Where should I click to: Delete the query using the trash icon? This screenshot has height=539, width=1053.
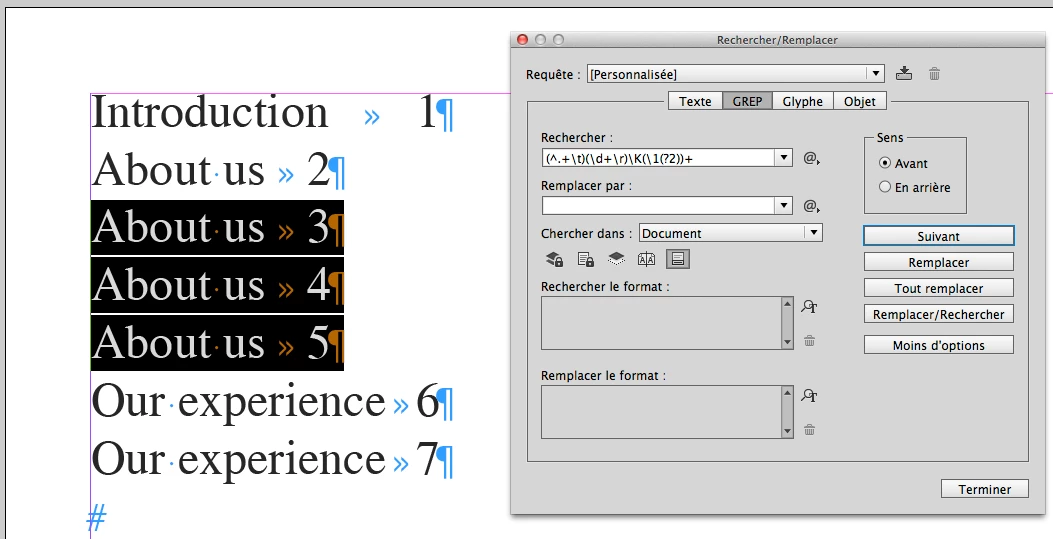coord(934,74)
